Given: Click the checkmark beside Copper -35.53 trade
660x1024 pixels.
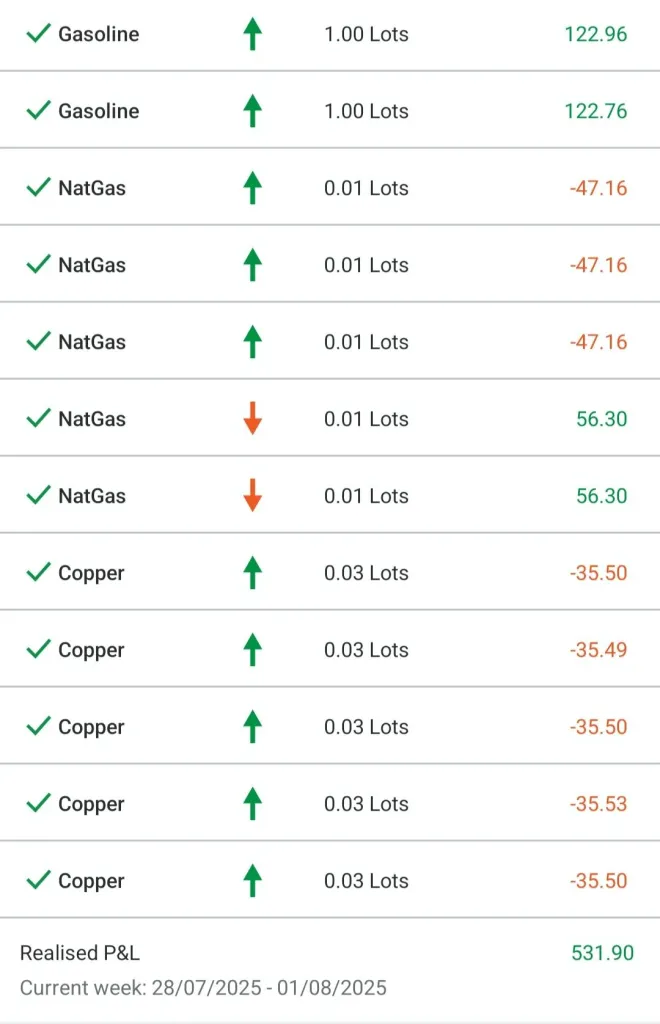Looking at the screenshot, I should click(38, 804).
